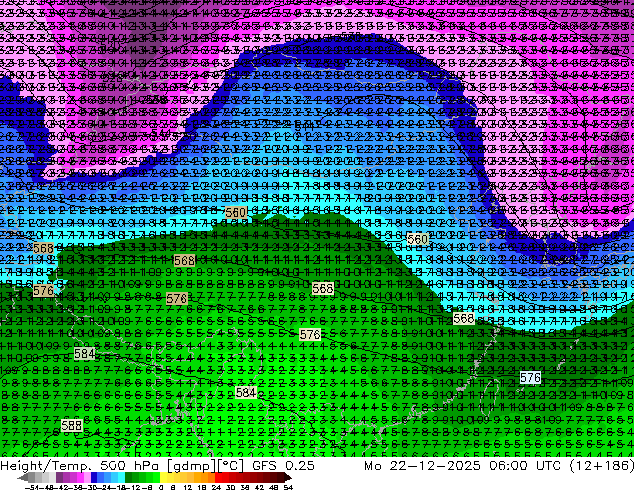634x490 pixels.
Task: Click the 'GFS' model name
Action: 264,465
